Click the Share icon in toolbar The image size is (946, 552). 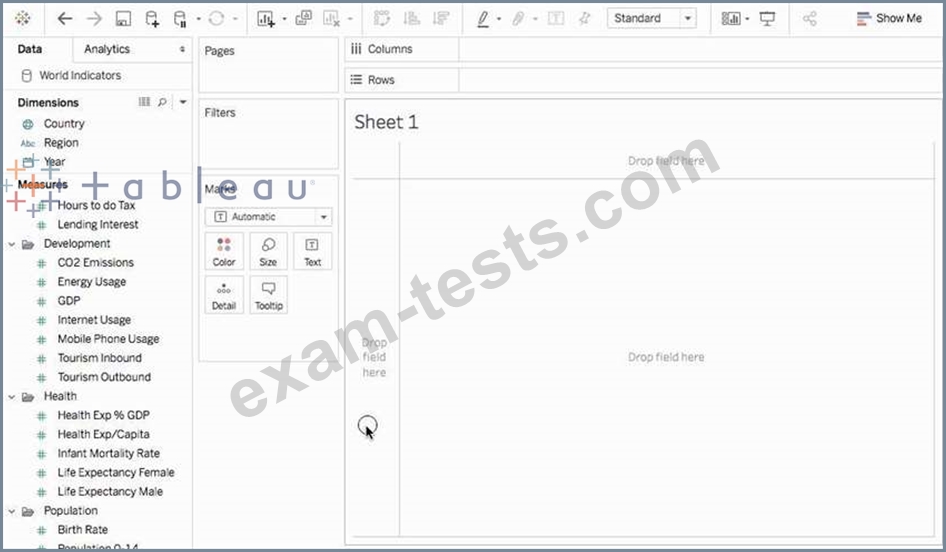point(810,19)
